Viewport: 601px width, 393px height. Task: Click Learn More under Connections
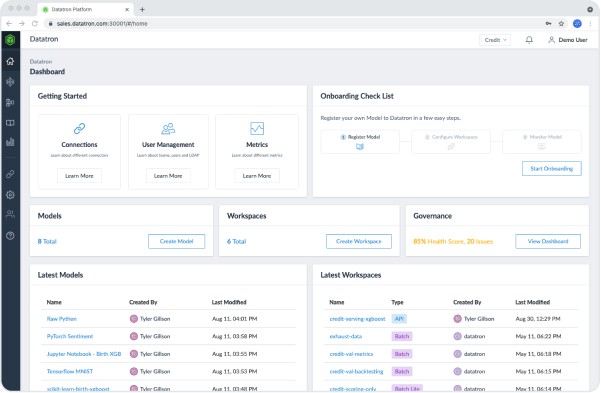coord(79,176)
